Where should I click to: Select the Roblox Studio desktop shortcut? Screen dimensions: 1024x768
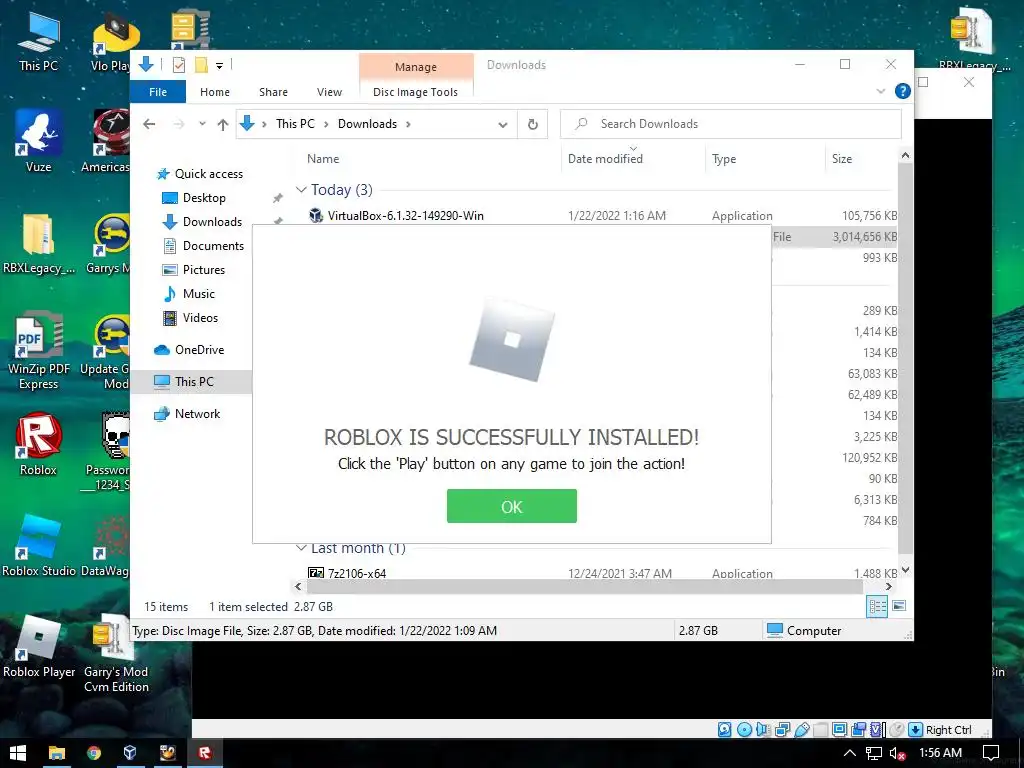[39, 545]
